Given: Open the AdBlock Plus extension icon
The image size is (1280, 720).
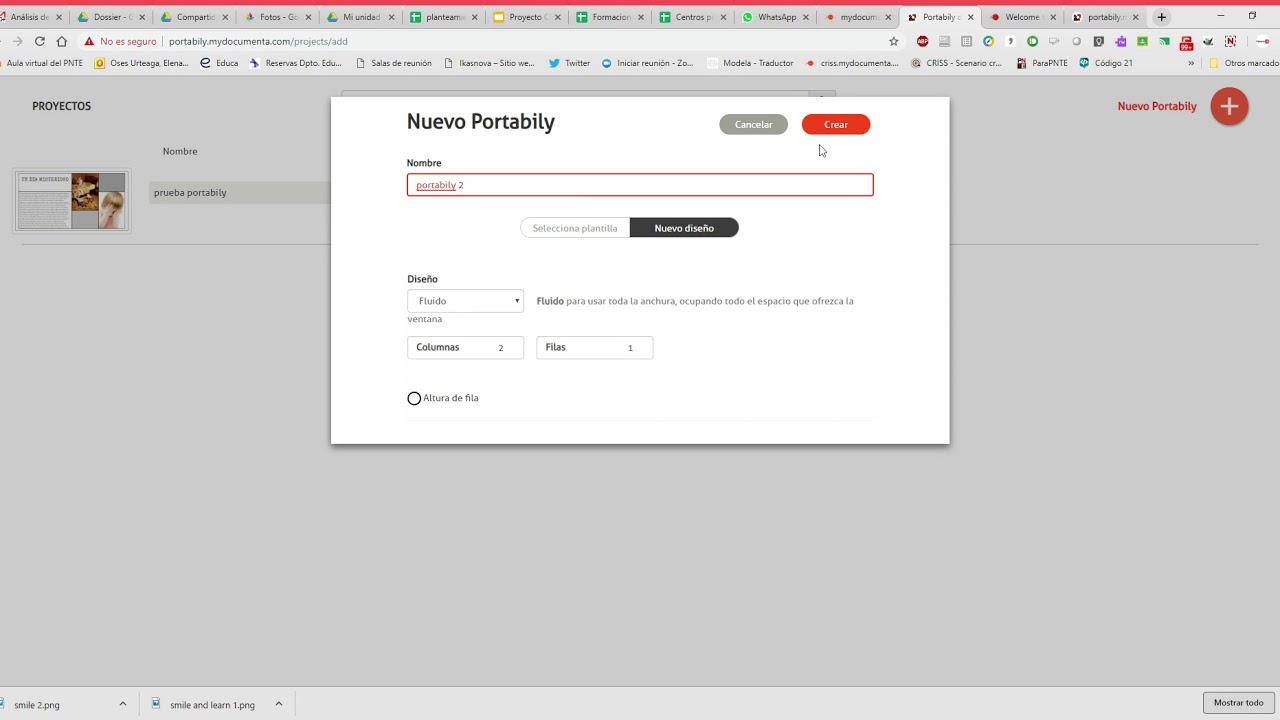Looking at the screenshot, I should [x=922, y=41].
